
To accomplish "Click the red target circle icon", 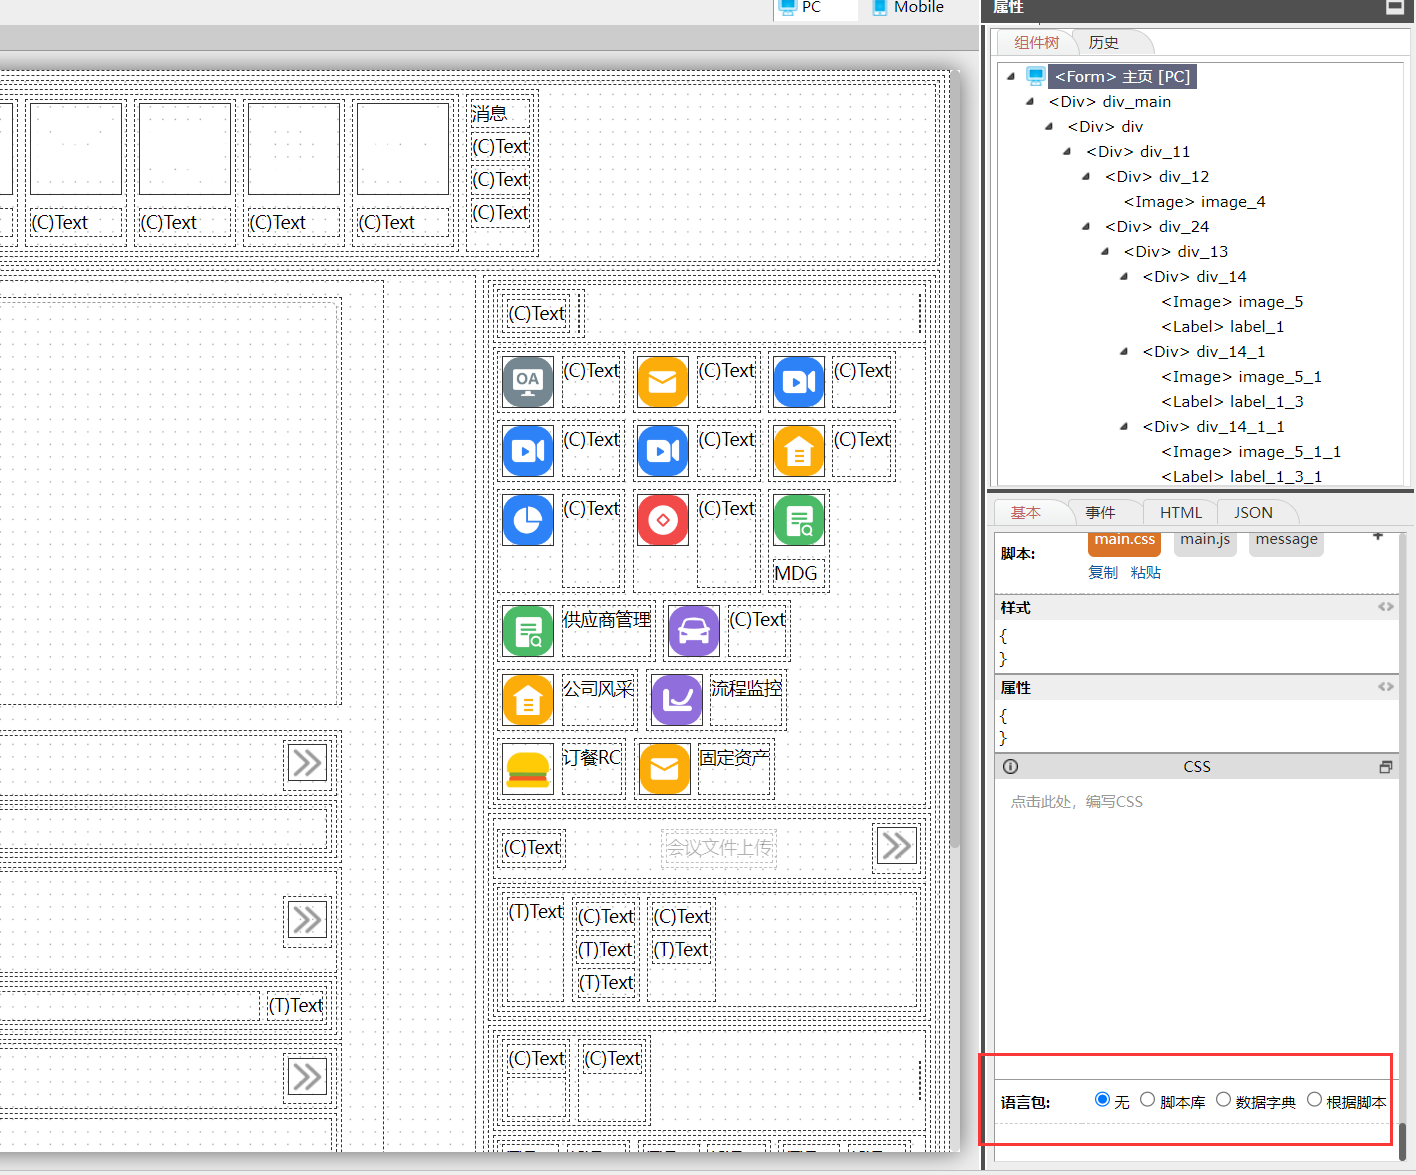I will click(x=663, y=520).
